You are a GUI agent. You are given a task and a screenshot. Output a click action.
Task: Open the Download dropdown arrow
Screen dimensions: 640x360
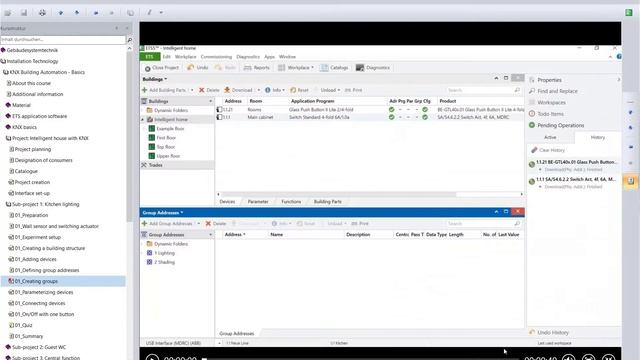click(259, 90)
